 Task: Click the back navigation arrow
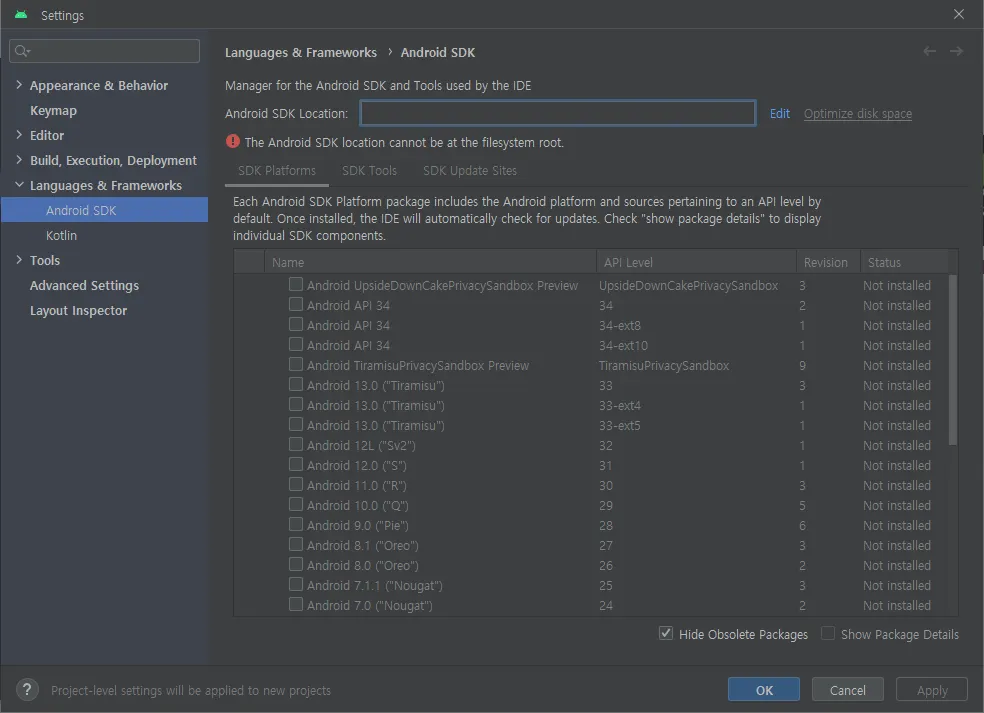pyautogui.click(x=930, y=51)
